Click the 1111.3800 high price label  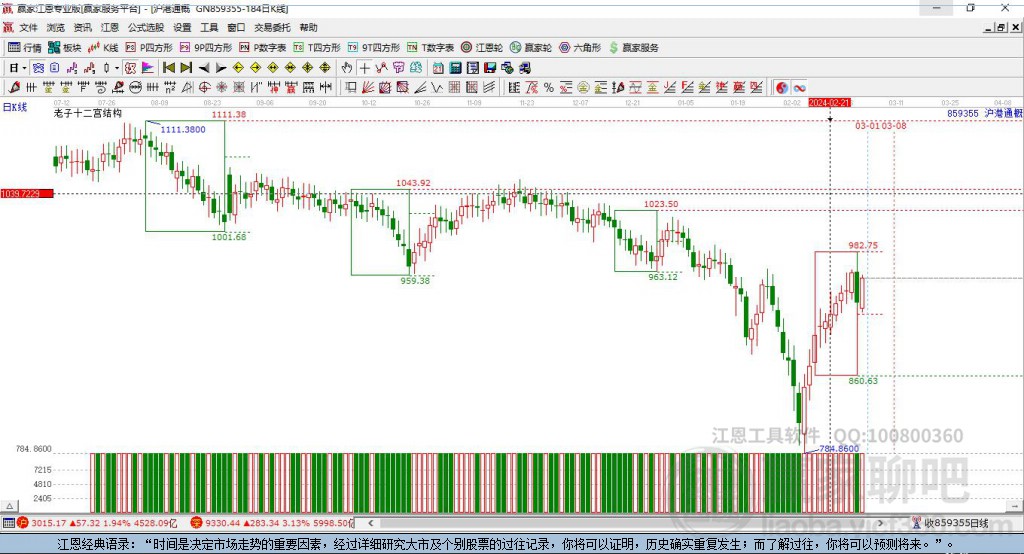(x=183, y=129)
